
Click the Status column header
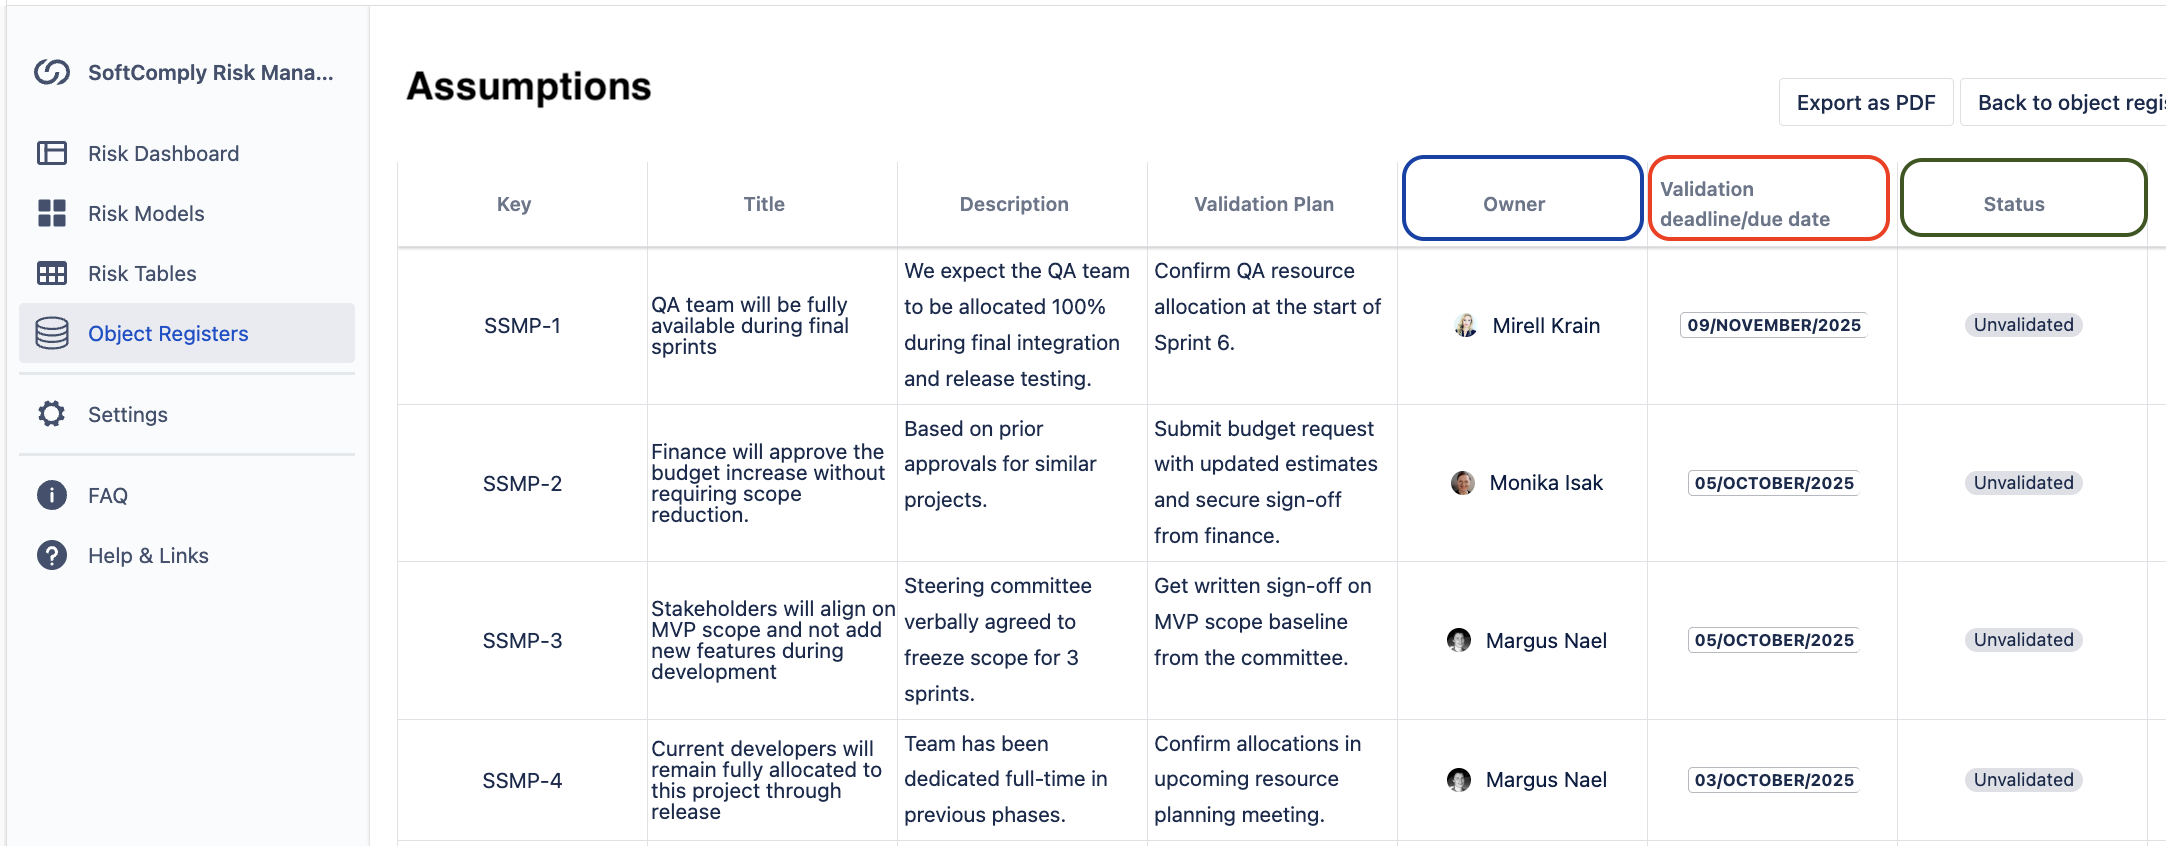coord(2013,204)
